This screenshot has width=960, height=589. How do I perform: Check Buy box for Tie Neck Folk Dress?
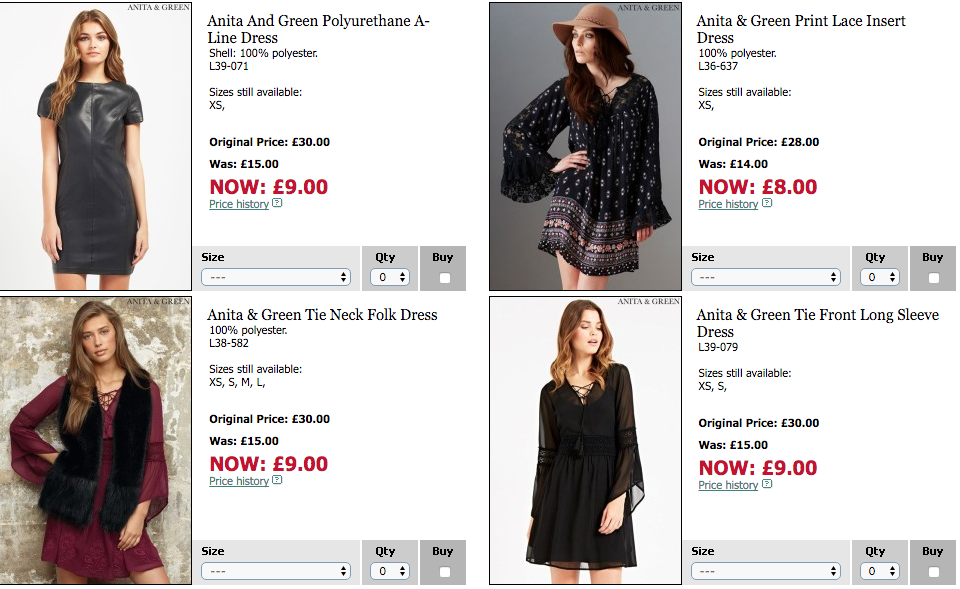(444, 572)
